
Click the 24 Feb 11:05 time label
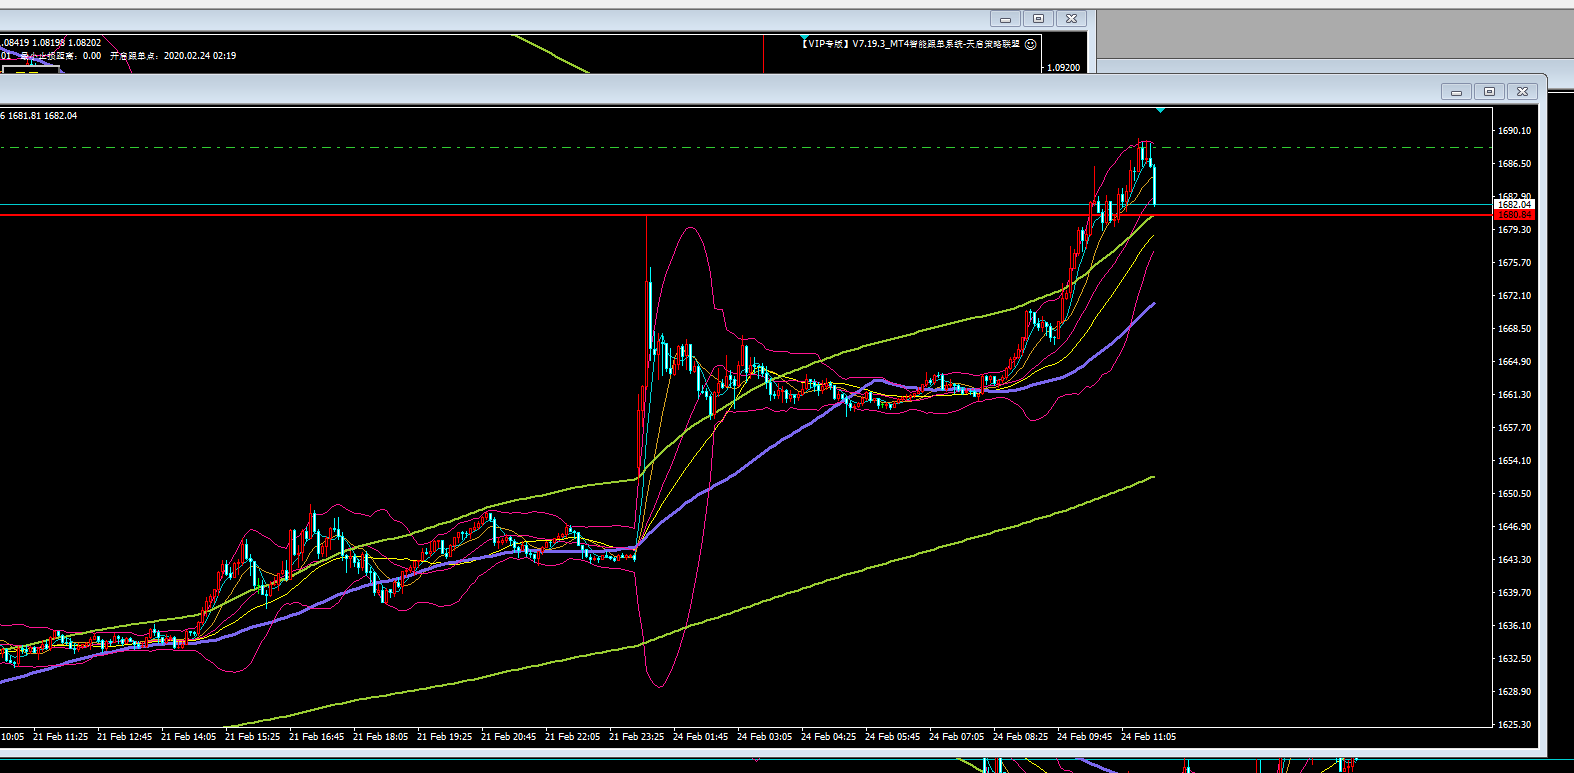click(x=1149, y=737)
